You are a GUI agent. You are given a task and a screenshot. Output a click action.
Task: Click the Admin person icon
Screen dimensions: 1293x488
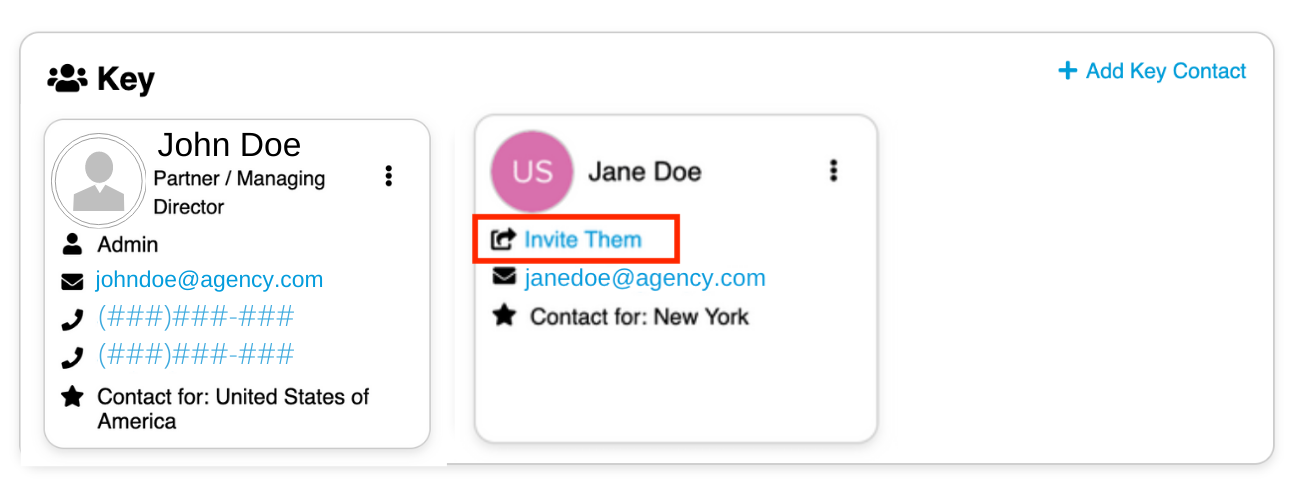click(72, 244)
